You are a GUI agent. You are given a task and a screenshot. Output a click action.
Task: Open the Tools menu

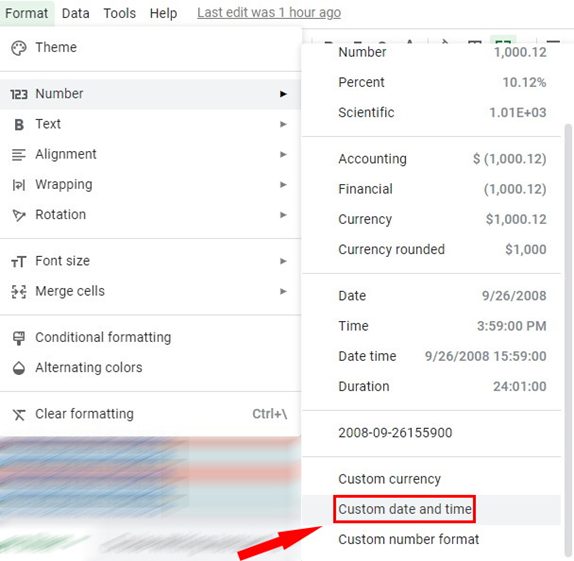pyautogui.click(x=119, y=13)
